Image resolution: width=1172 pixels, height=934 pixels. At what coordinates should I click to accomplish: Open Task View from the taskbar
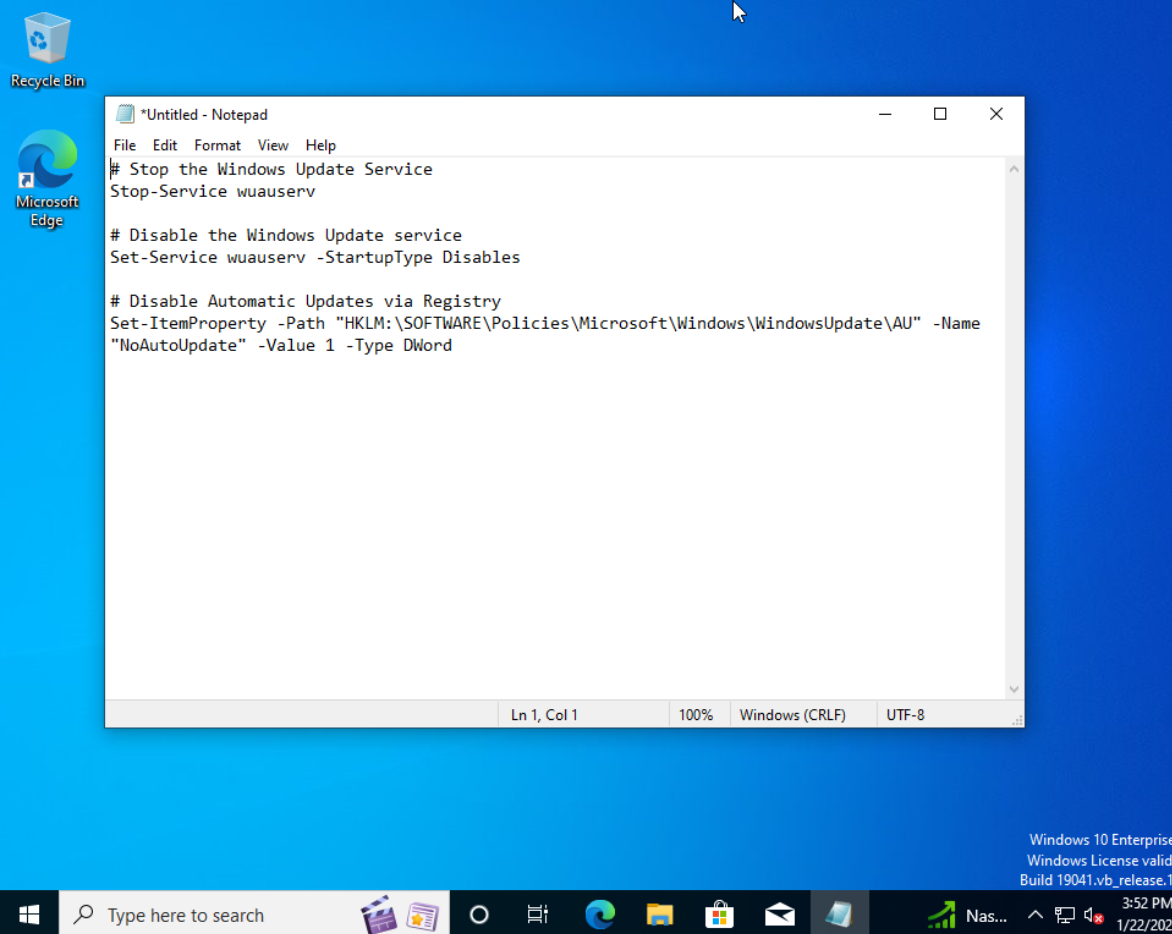[x=537, y=914]
